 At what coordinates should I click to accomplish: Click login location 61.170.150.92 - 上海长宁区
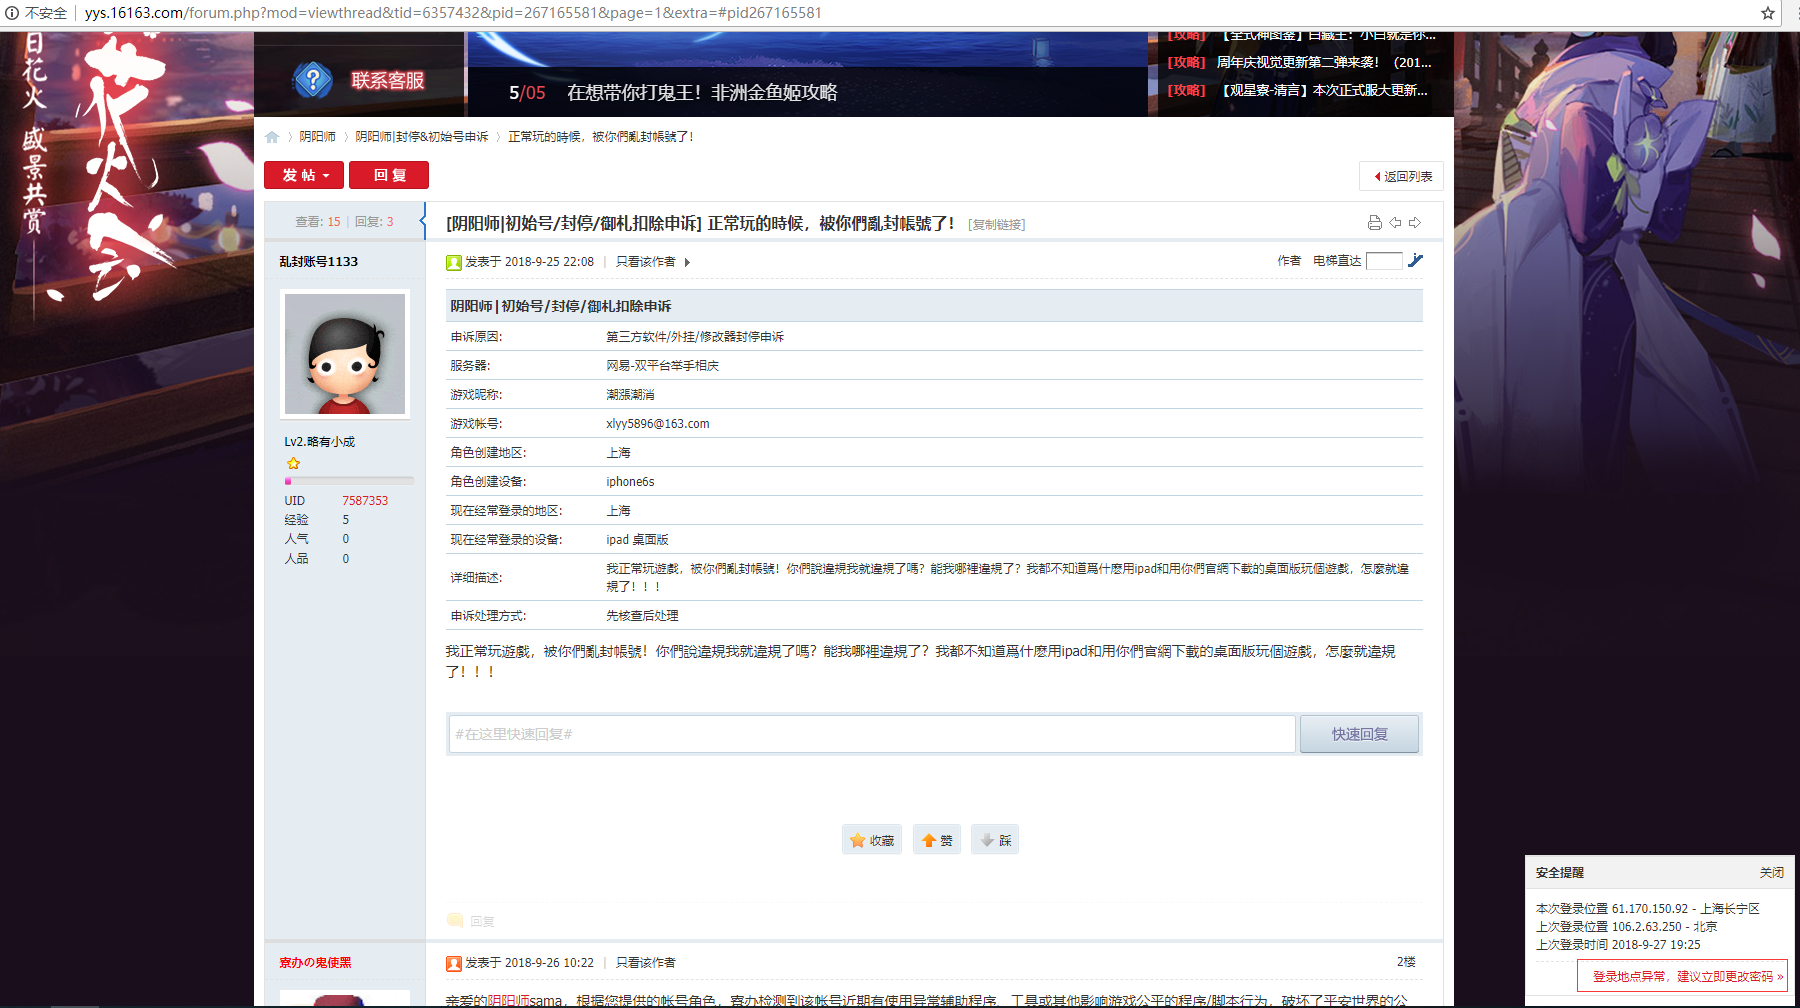[1686, 909]
